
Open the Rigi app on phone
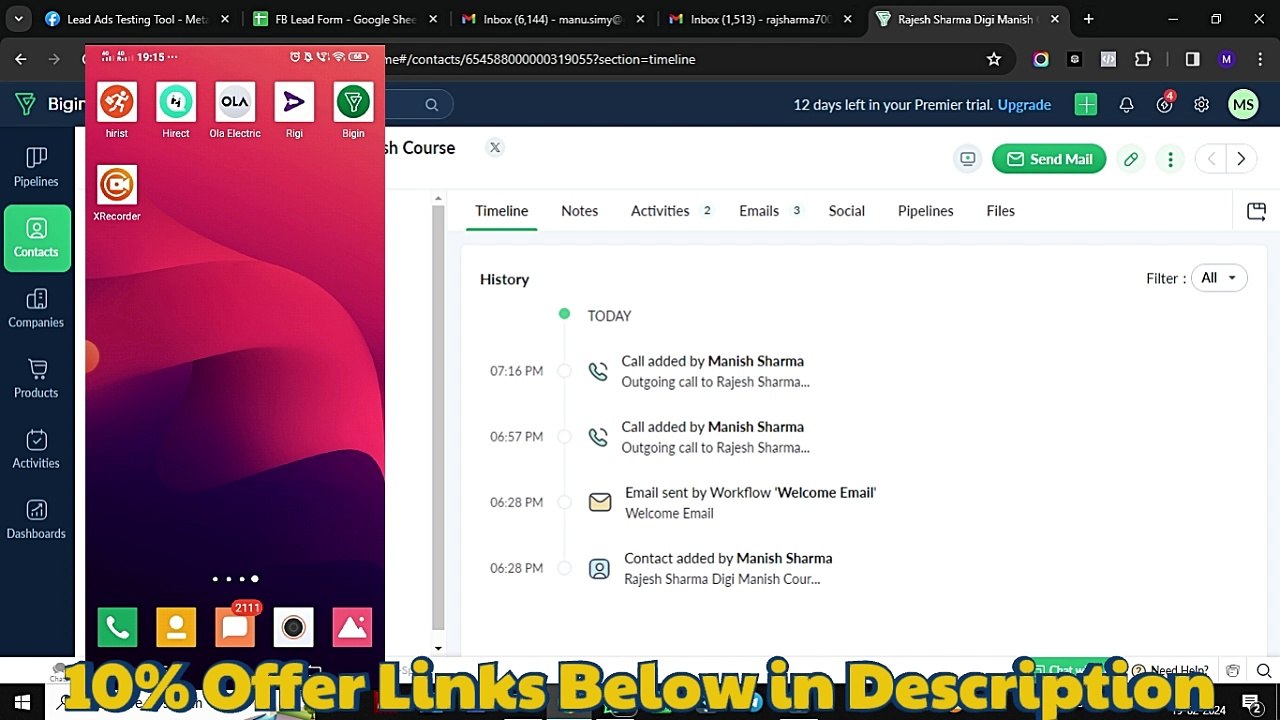tap(294, 102)
